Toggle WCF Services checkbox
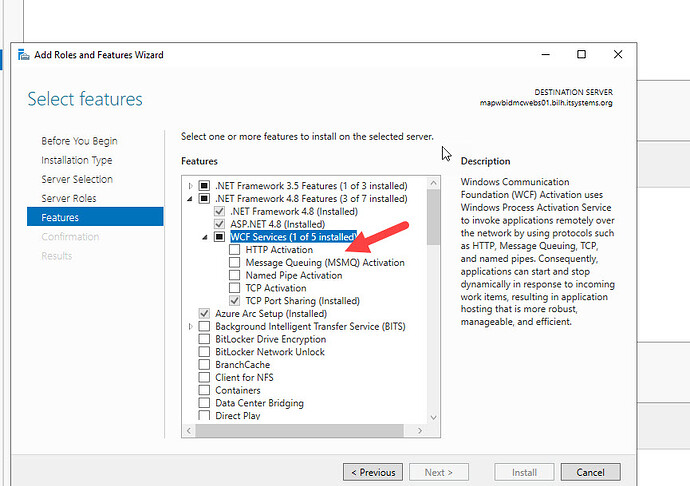 219,237
